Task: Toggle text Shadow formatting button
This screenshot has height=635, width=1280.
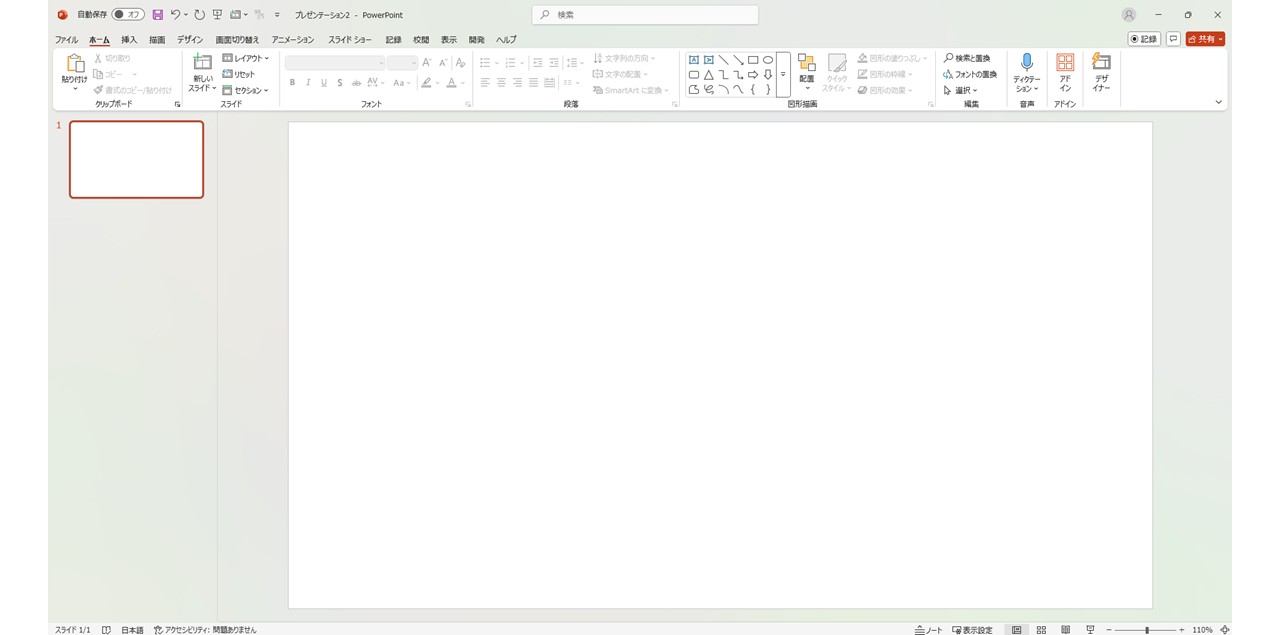Action: (340, 83)
